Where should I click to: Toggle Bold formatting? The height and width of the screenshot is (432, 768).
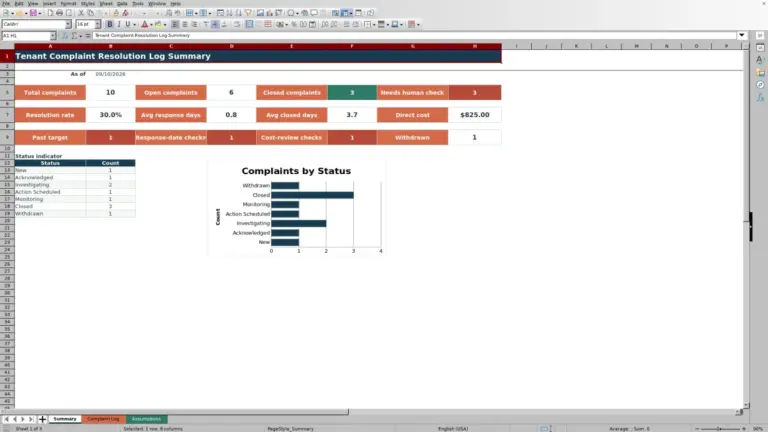[x=110, y=24]
